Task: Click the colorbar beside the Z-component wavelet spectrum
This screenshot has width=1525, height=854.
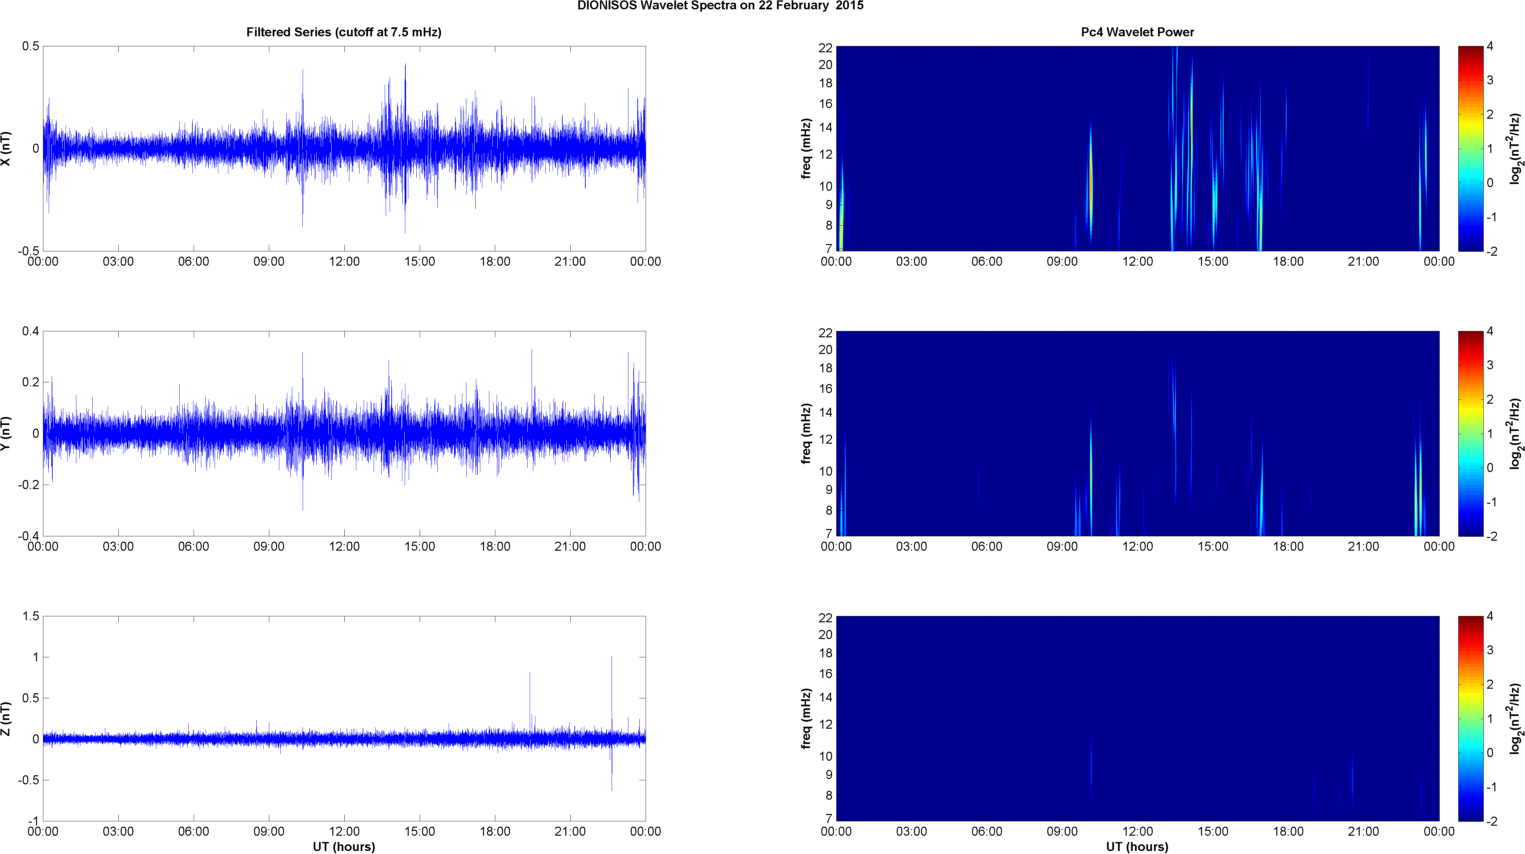Action: [x=1470, y=718]
